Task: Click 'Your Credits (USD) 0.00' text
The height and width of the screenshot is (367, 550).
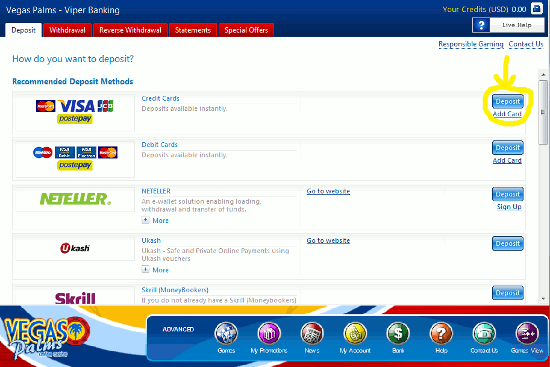Action: tap(484, 9)
